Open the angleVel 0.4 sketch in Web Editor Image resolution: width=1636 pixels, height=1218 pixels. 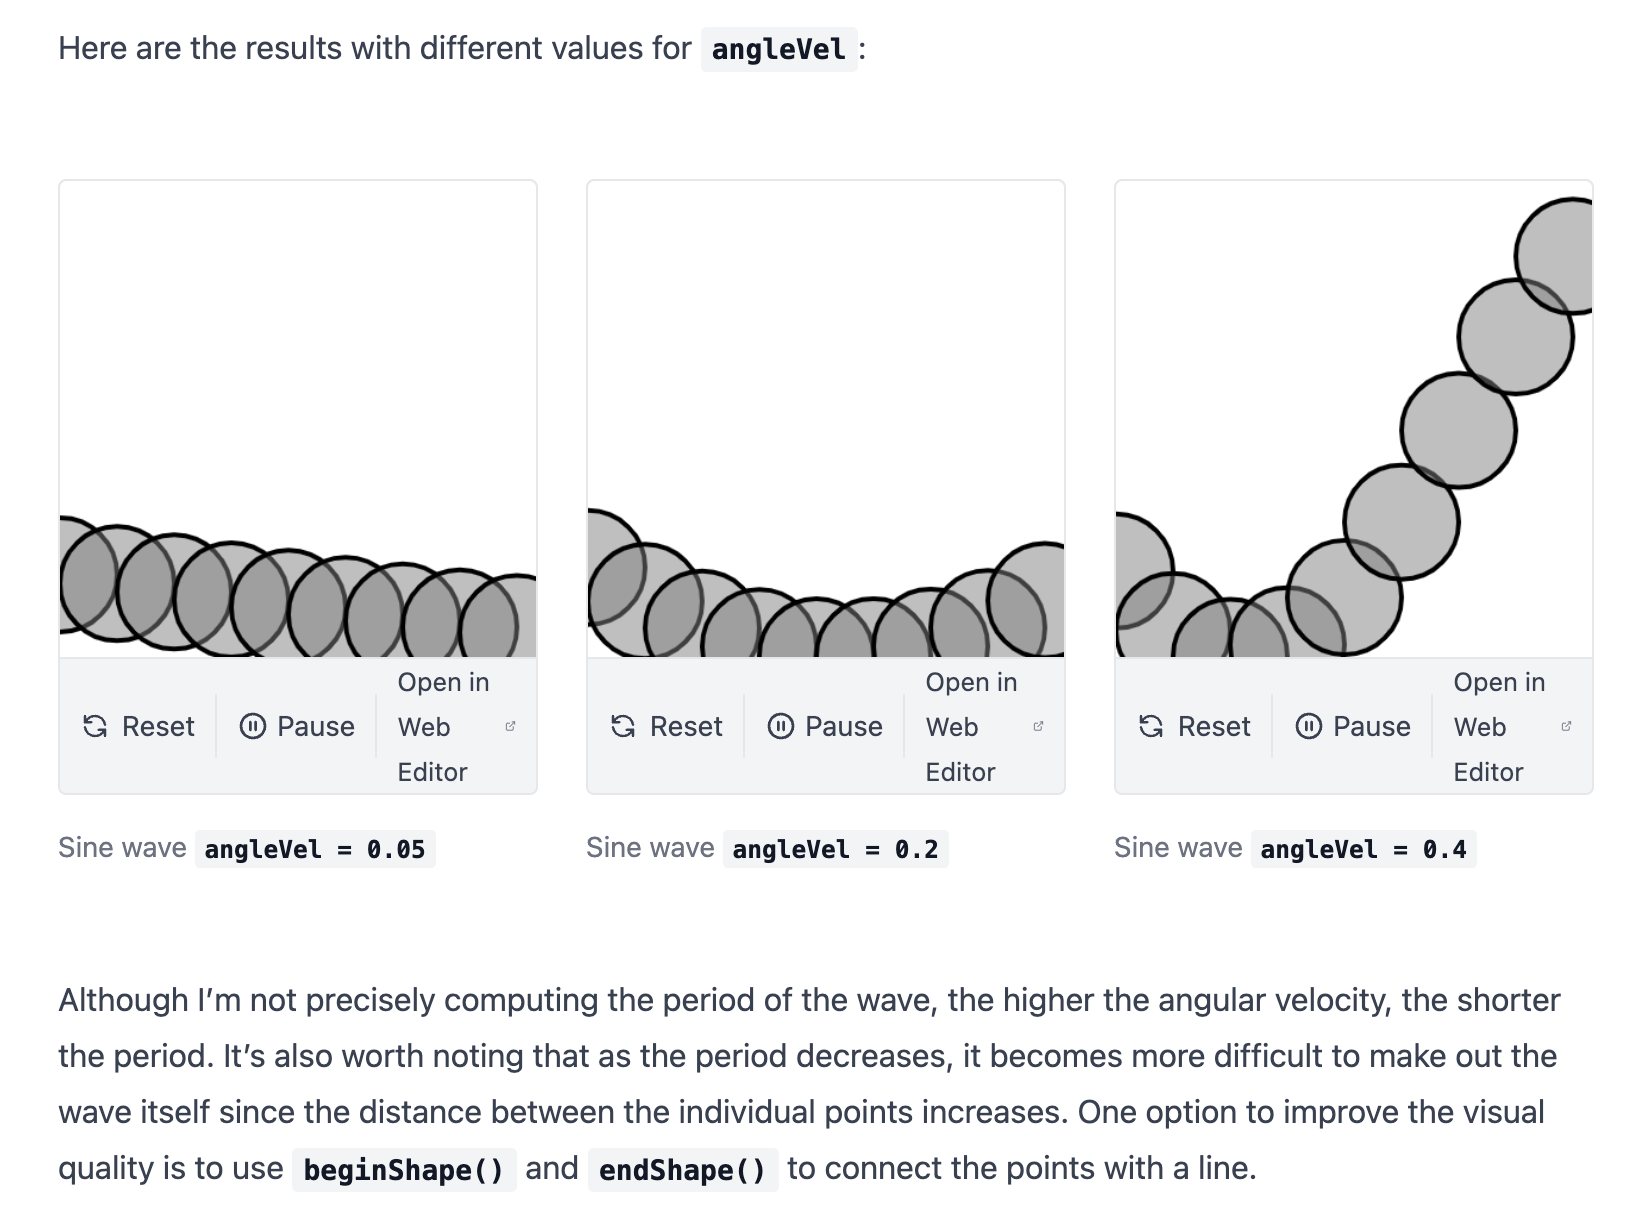[1499, 727]
